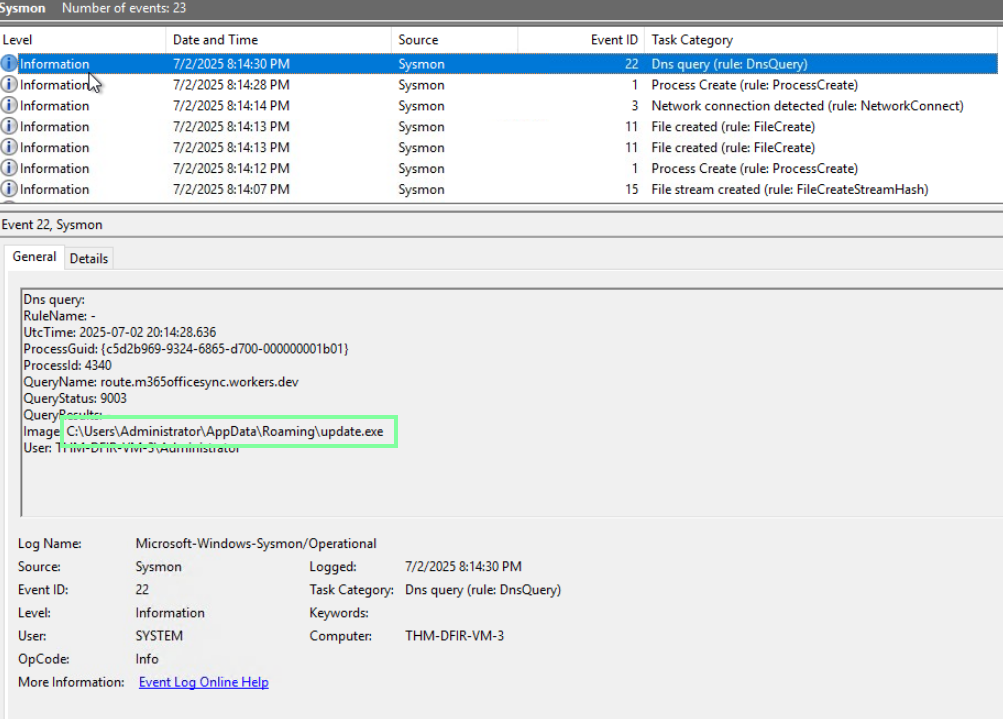Image resolution: width=1003 pixels, height=719 pixels.
Task: Switch to the Details tab
Action: pos(89,258)
